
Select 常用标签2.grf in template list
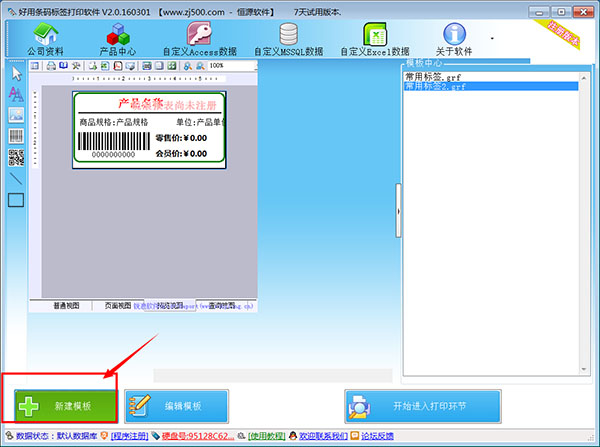491,86
